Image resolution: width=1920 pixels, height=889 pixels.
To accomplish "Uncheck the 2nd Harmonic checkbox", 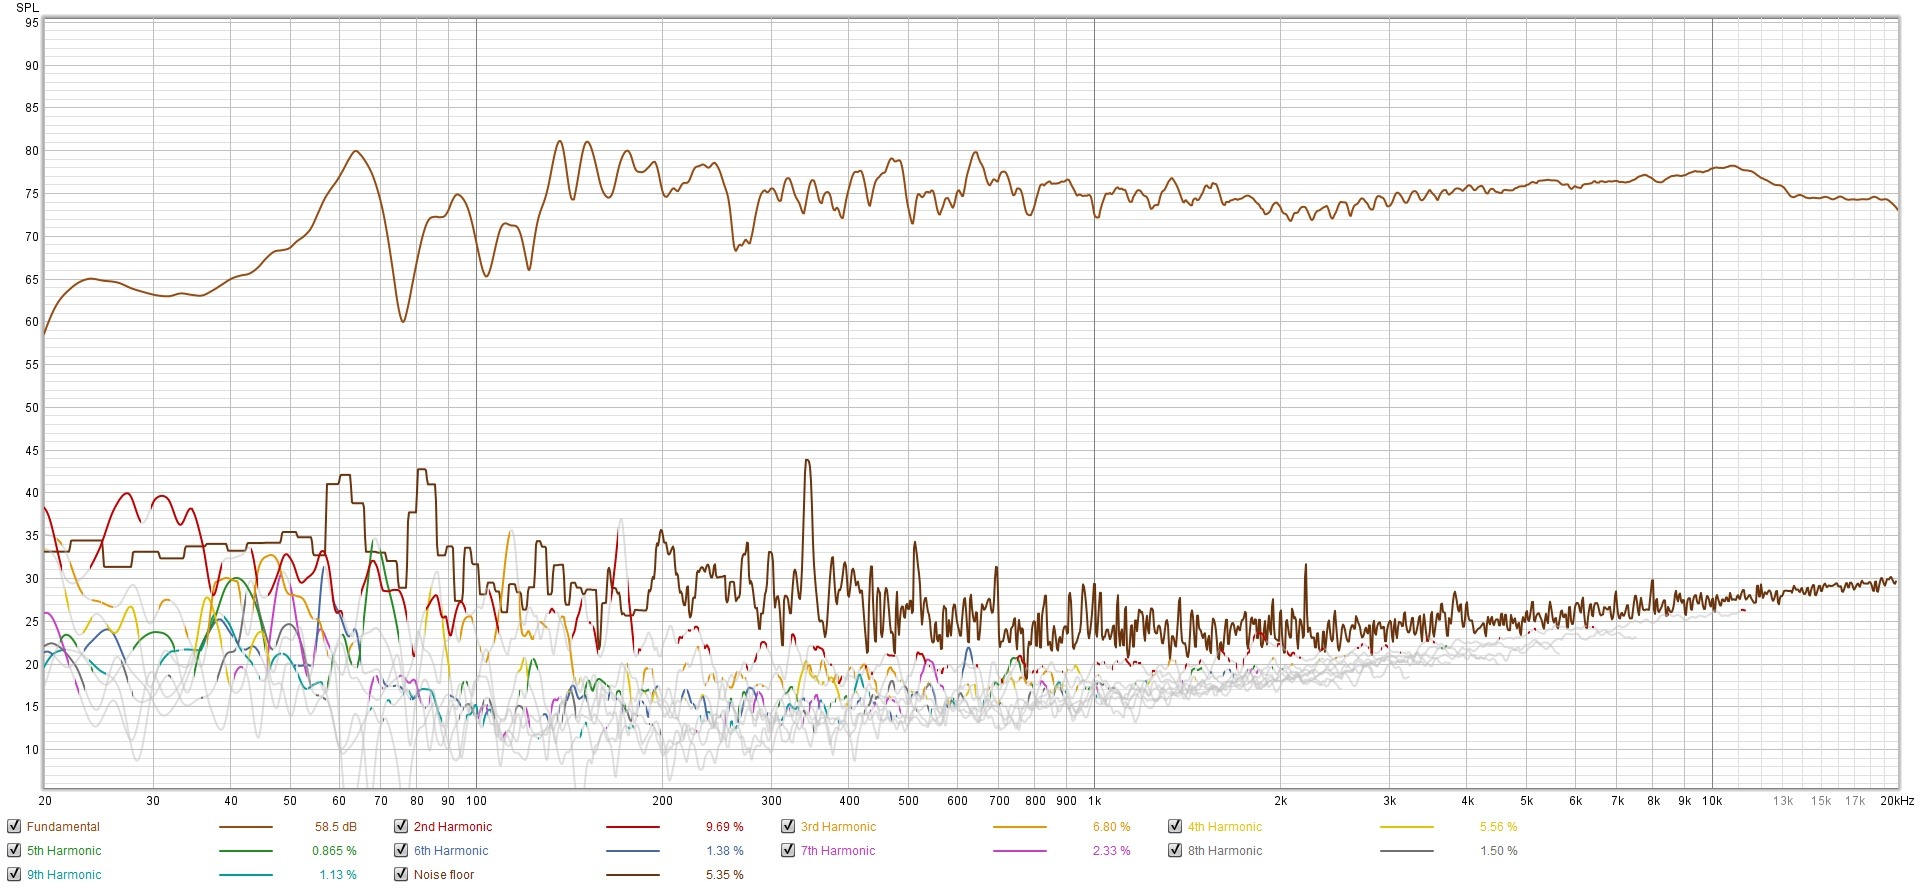I will pos(401,826).
